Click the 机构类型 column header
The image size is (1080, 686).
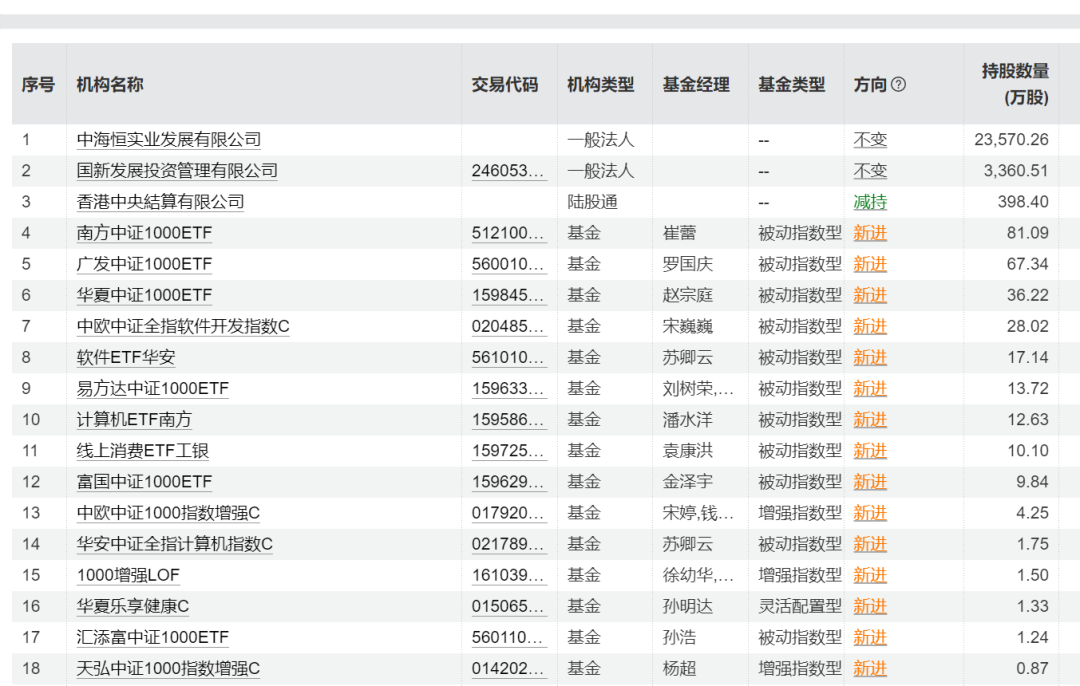click(x=601, y=85)
